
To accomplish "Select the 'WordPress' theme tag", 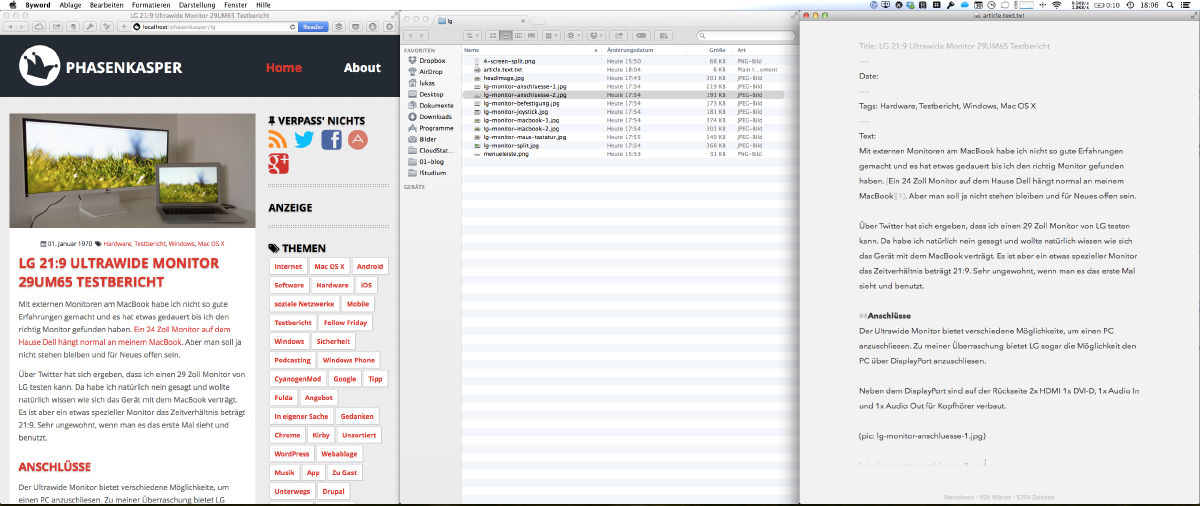I will (292, 454).
